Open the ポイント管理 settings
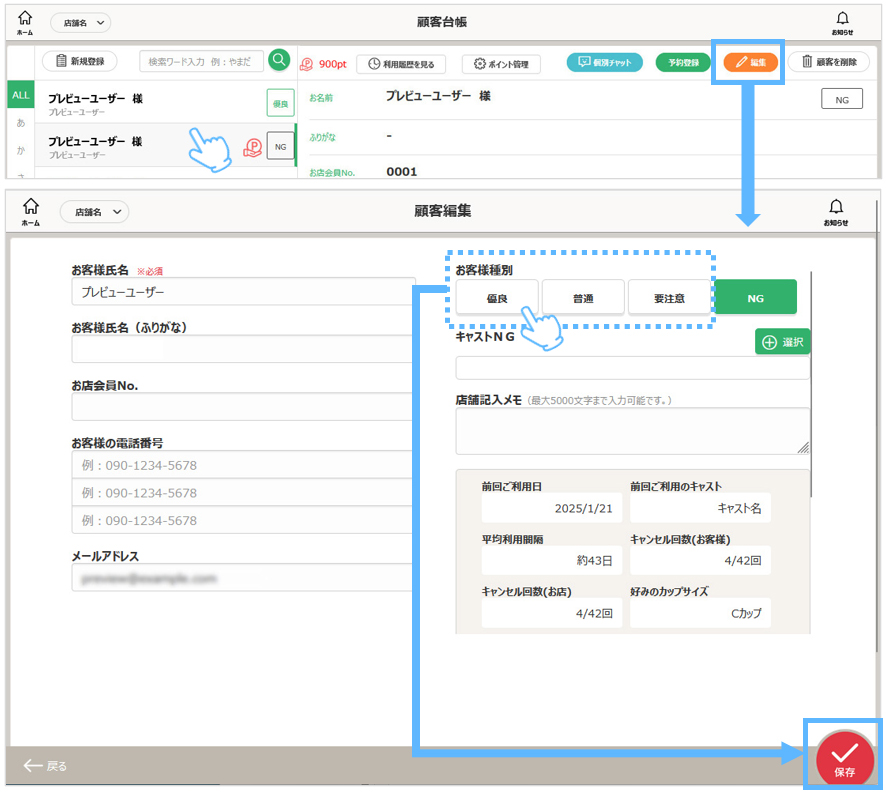The image size is (886, 793). [x=501, y=64]
